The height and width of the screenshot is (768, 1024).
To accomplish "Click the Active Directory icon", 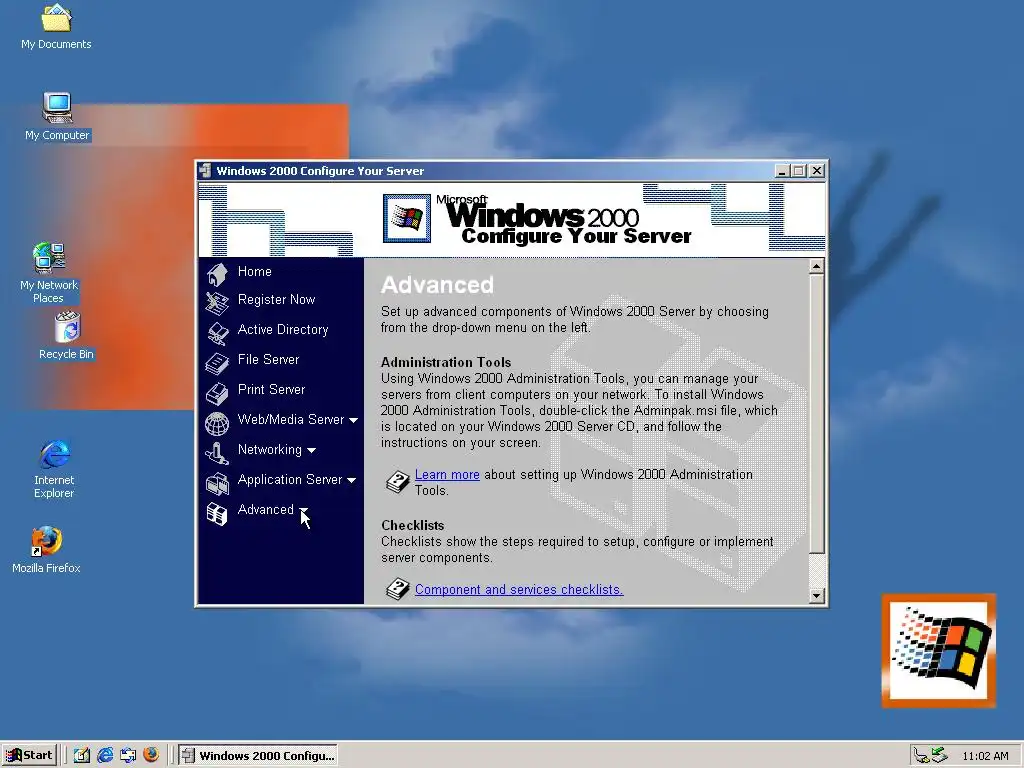I will coord(217,333).
